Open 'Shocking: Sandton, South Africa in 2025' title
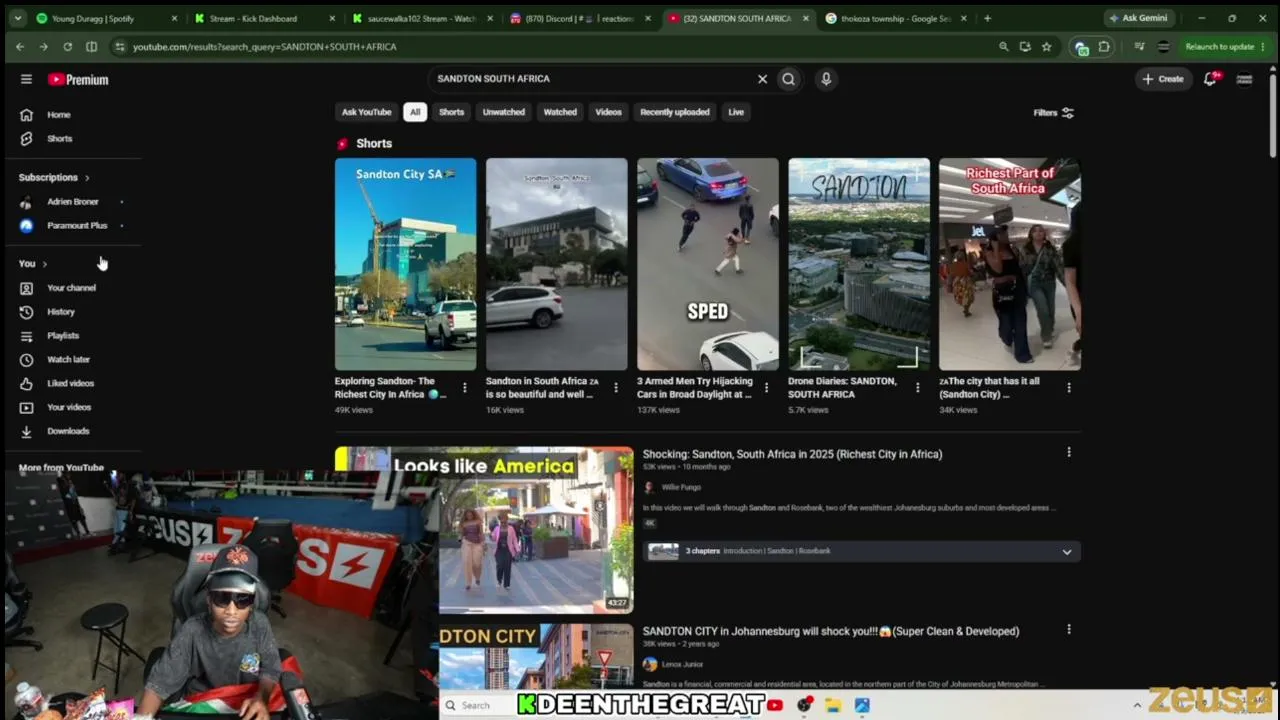Screen dimensions: 1280x720 [x=792, y=454]
